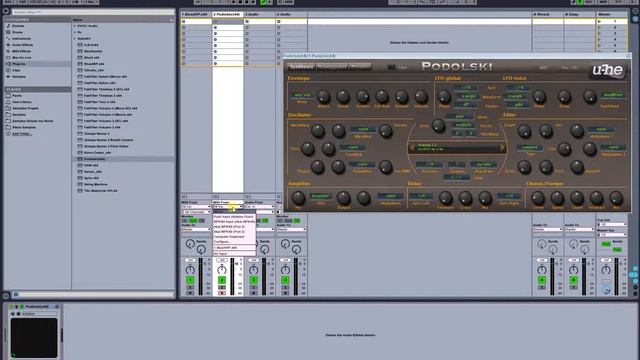640x360 pixels.
Task: Open the MIDI Effects browser category
Action: [x=21, y=51]
